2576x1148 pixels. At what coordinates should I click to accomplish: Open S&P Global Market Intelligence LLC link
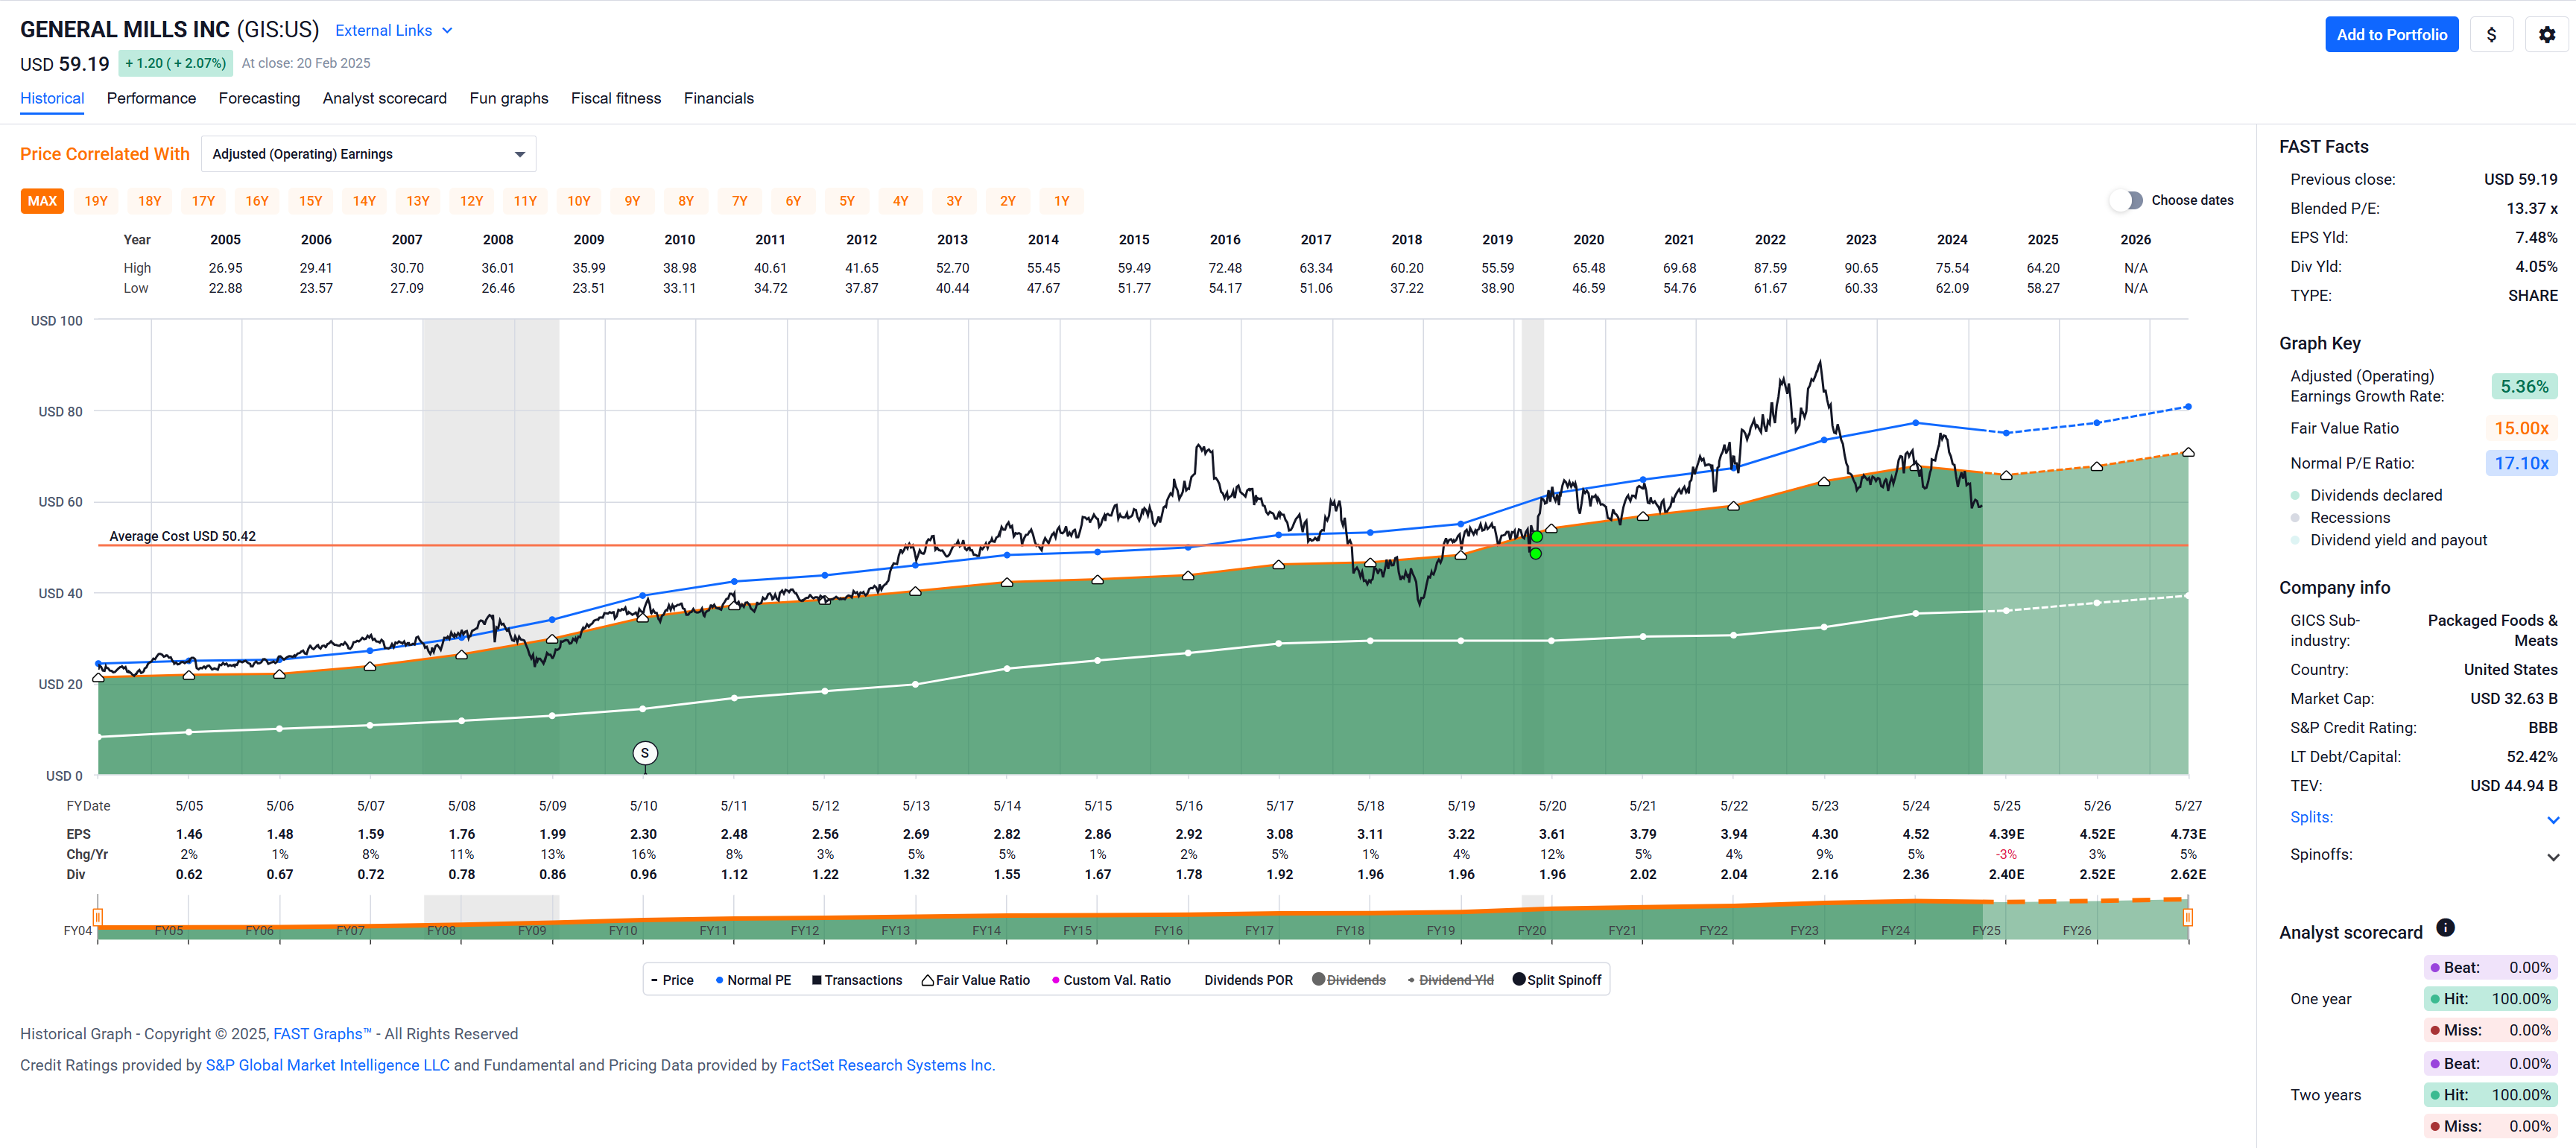tap(328, 1065)
